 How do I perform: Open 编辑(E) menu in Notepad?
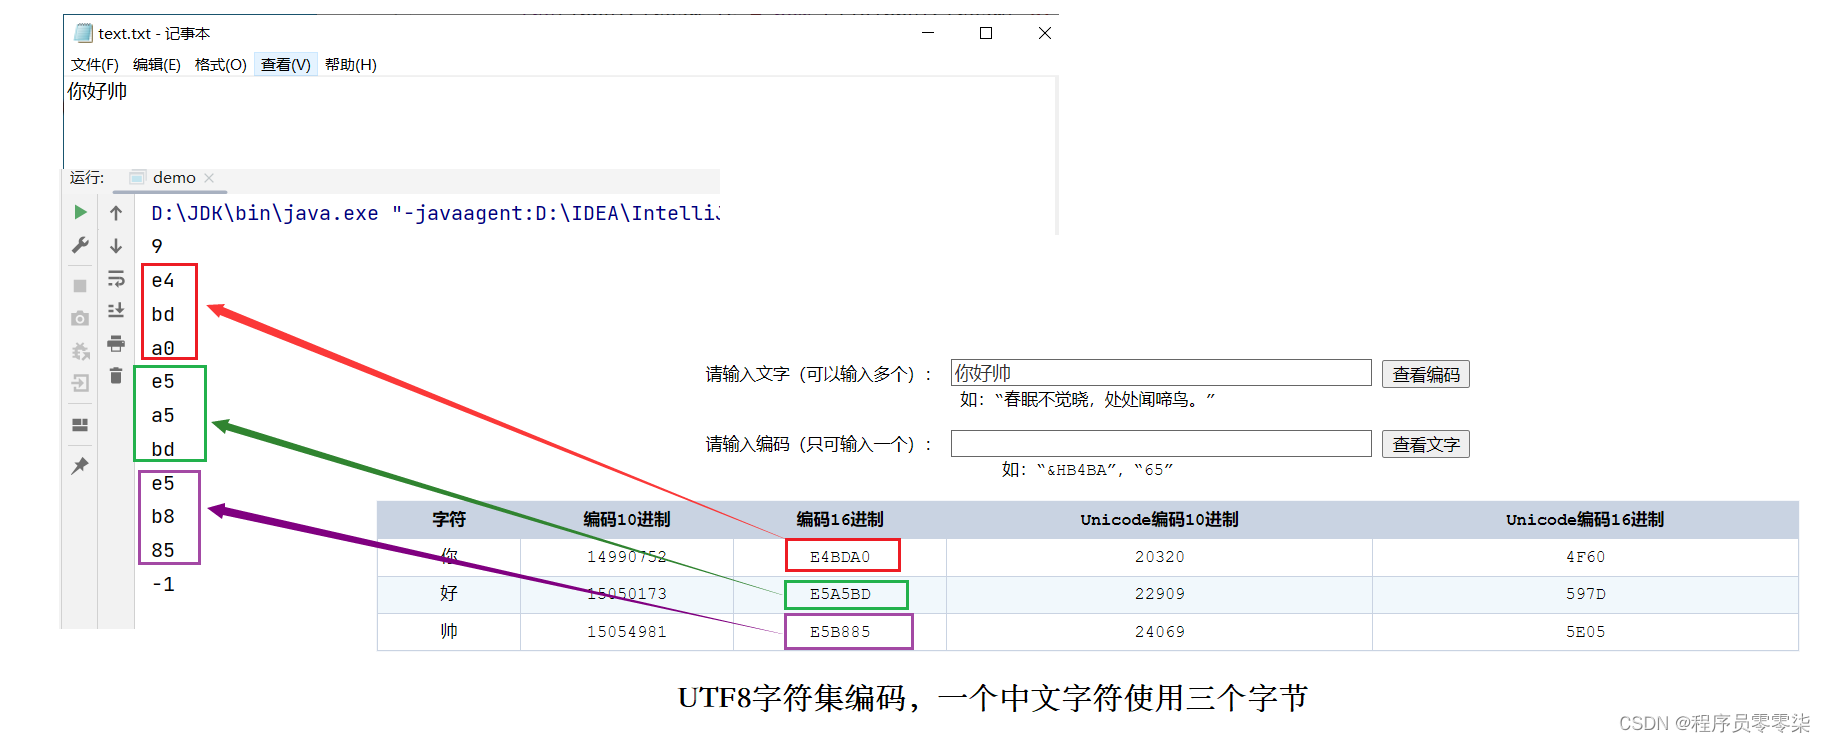point(157,65)
